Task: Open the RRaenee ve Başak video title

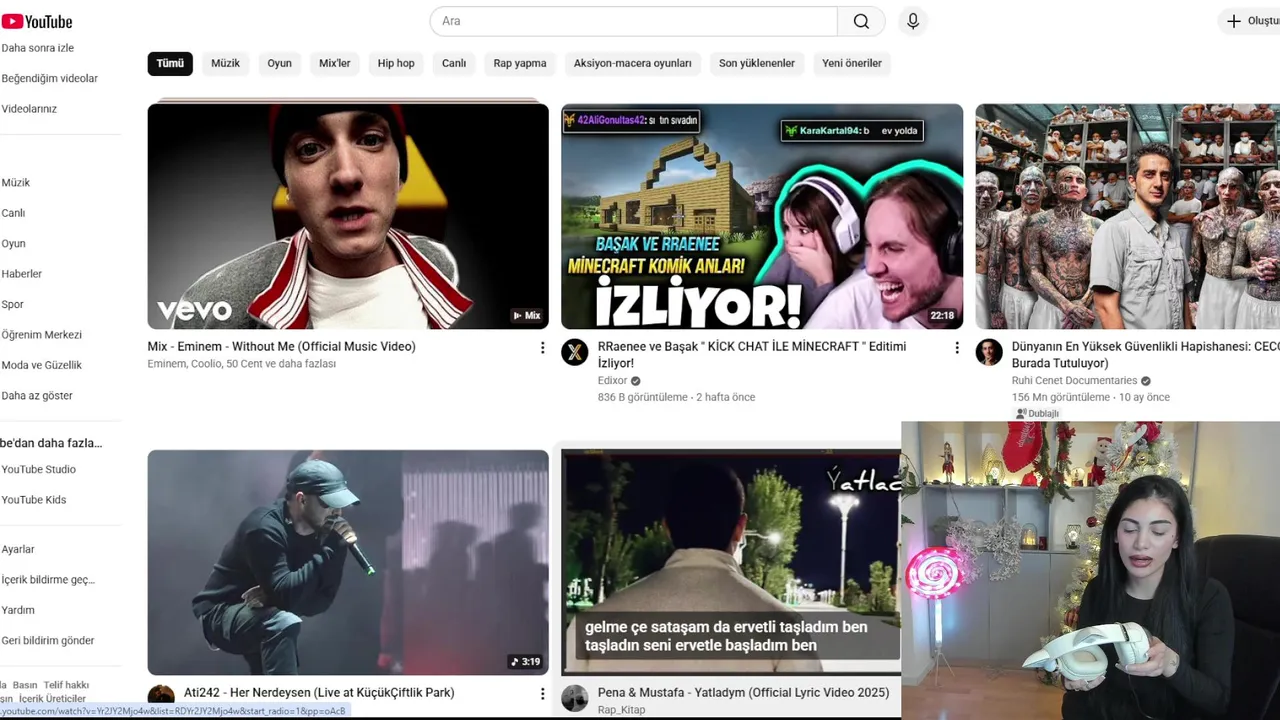Action: click(752, 355)
